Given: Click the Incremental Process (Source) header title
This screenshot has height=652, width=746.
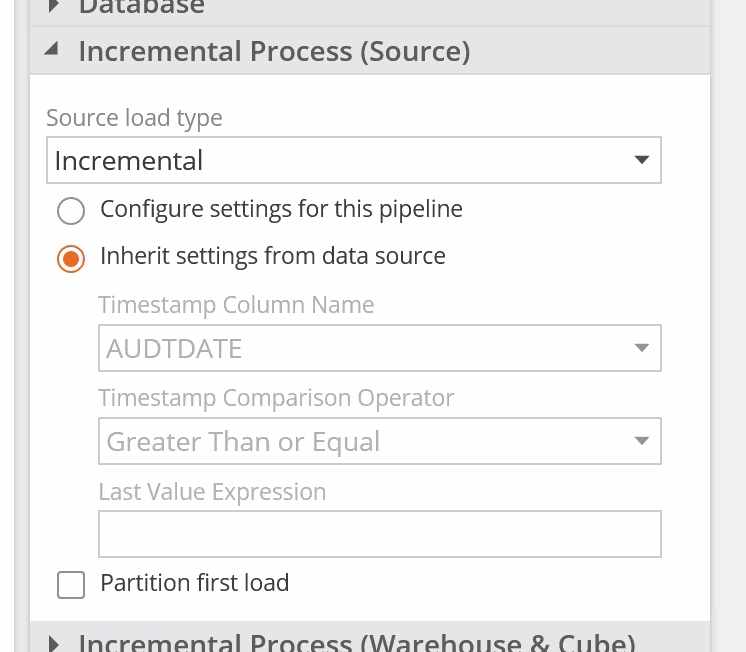Looking at the screenshot, I should coord(274,51).
